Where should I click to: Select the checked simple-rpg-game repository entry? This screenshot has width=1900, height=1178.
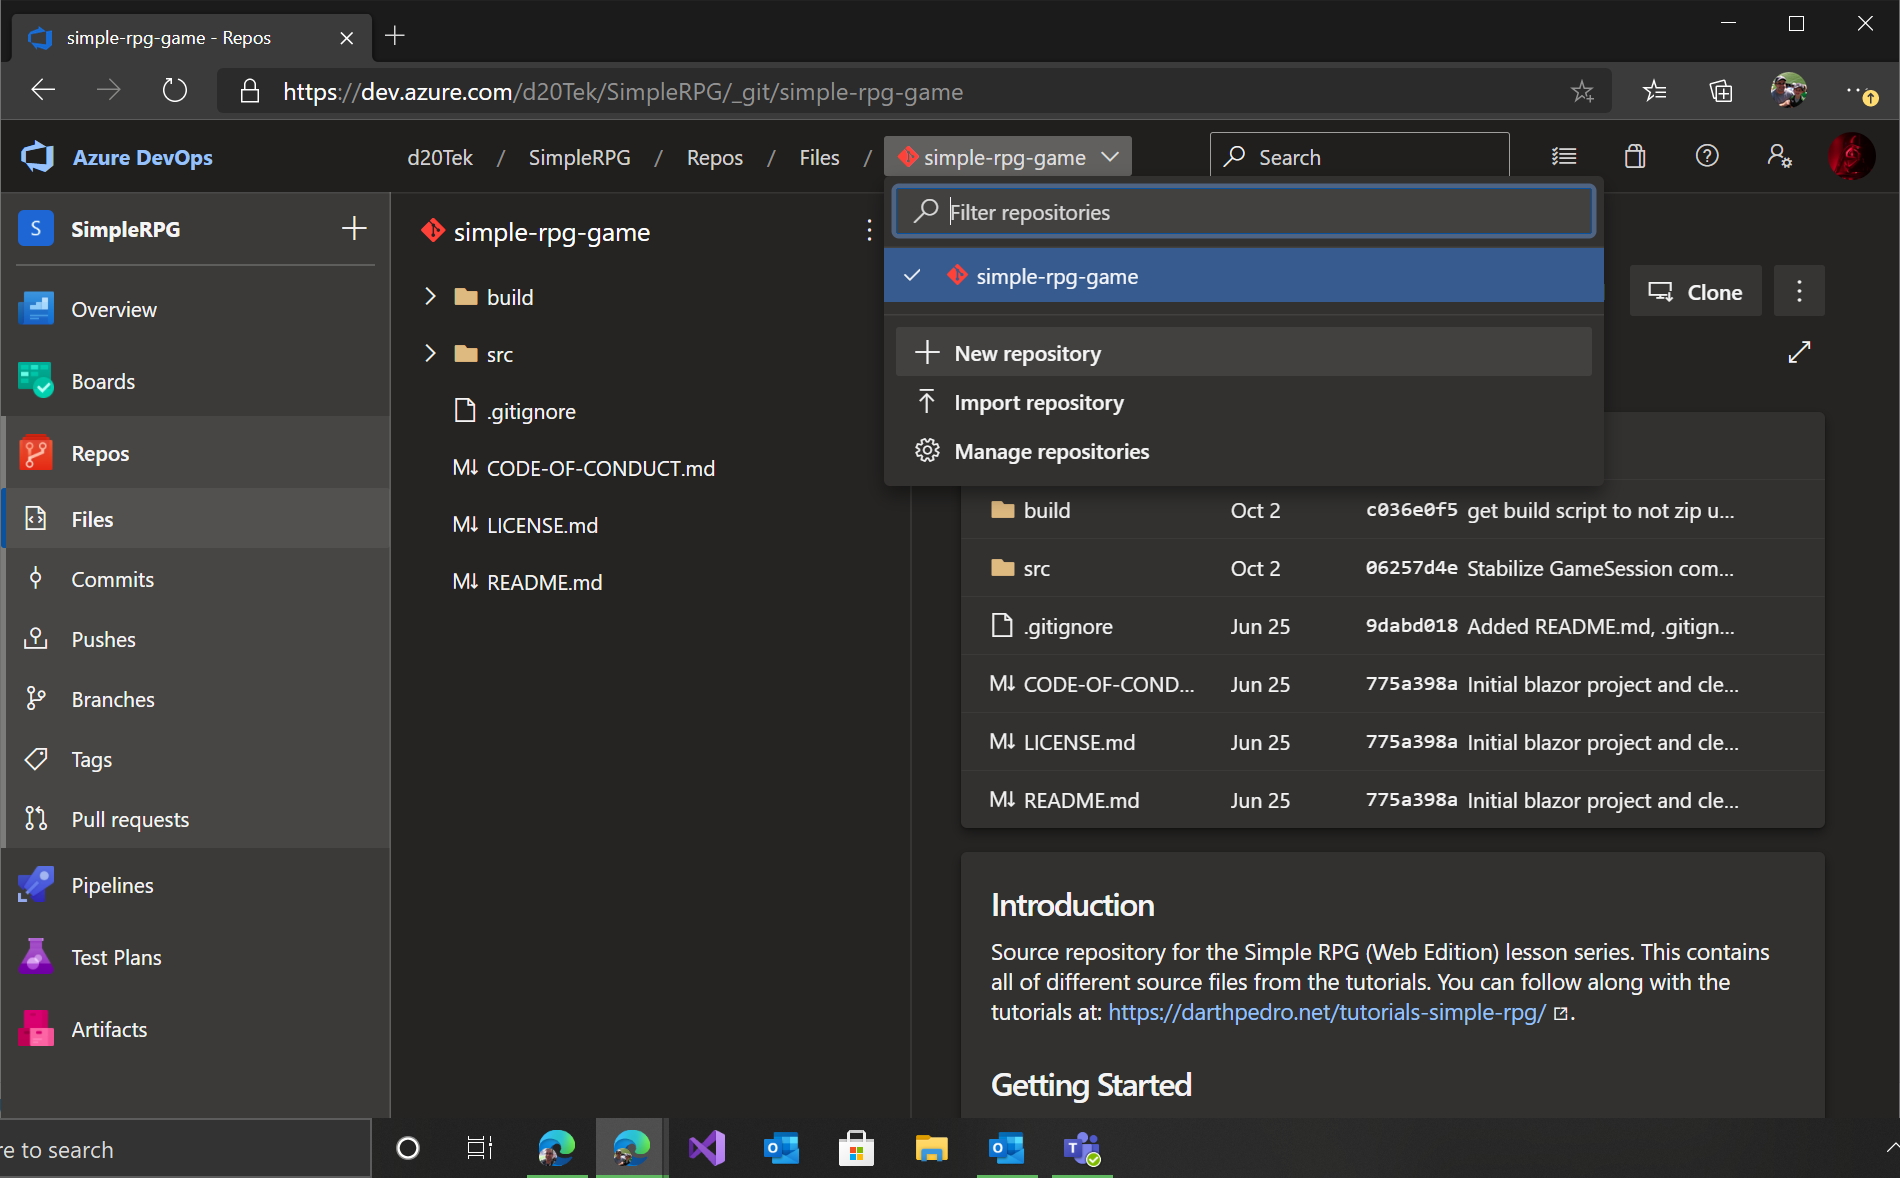click(1057, 276)
